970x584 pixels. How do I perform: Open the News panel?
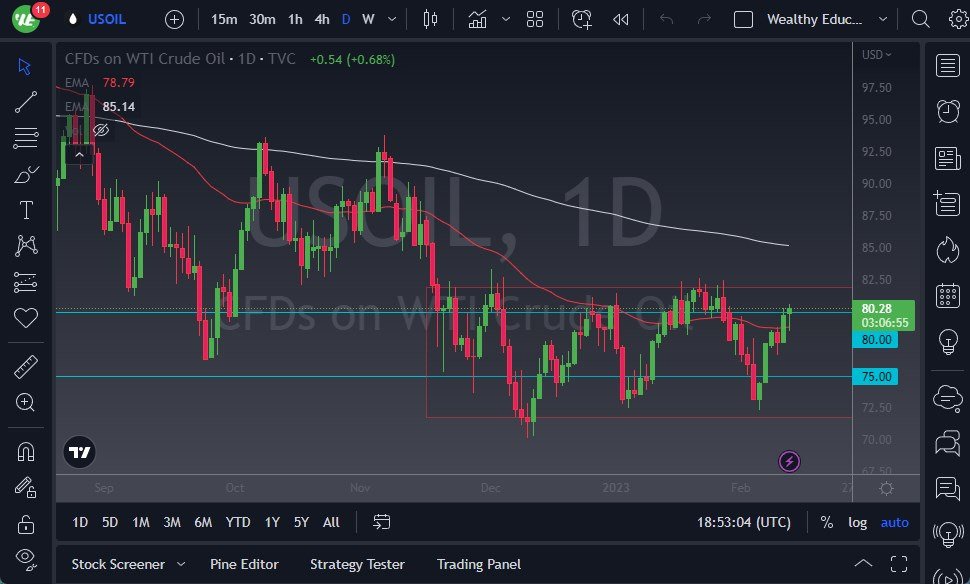coord(948,158)
